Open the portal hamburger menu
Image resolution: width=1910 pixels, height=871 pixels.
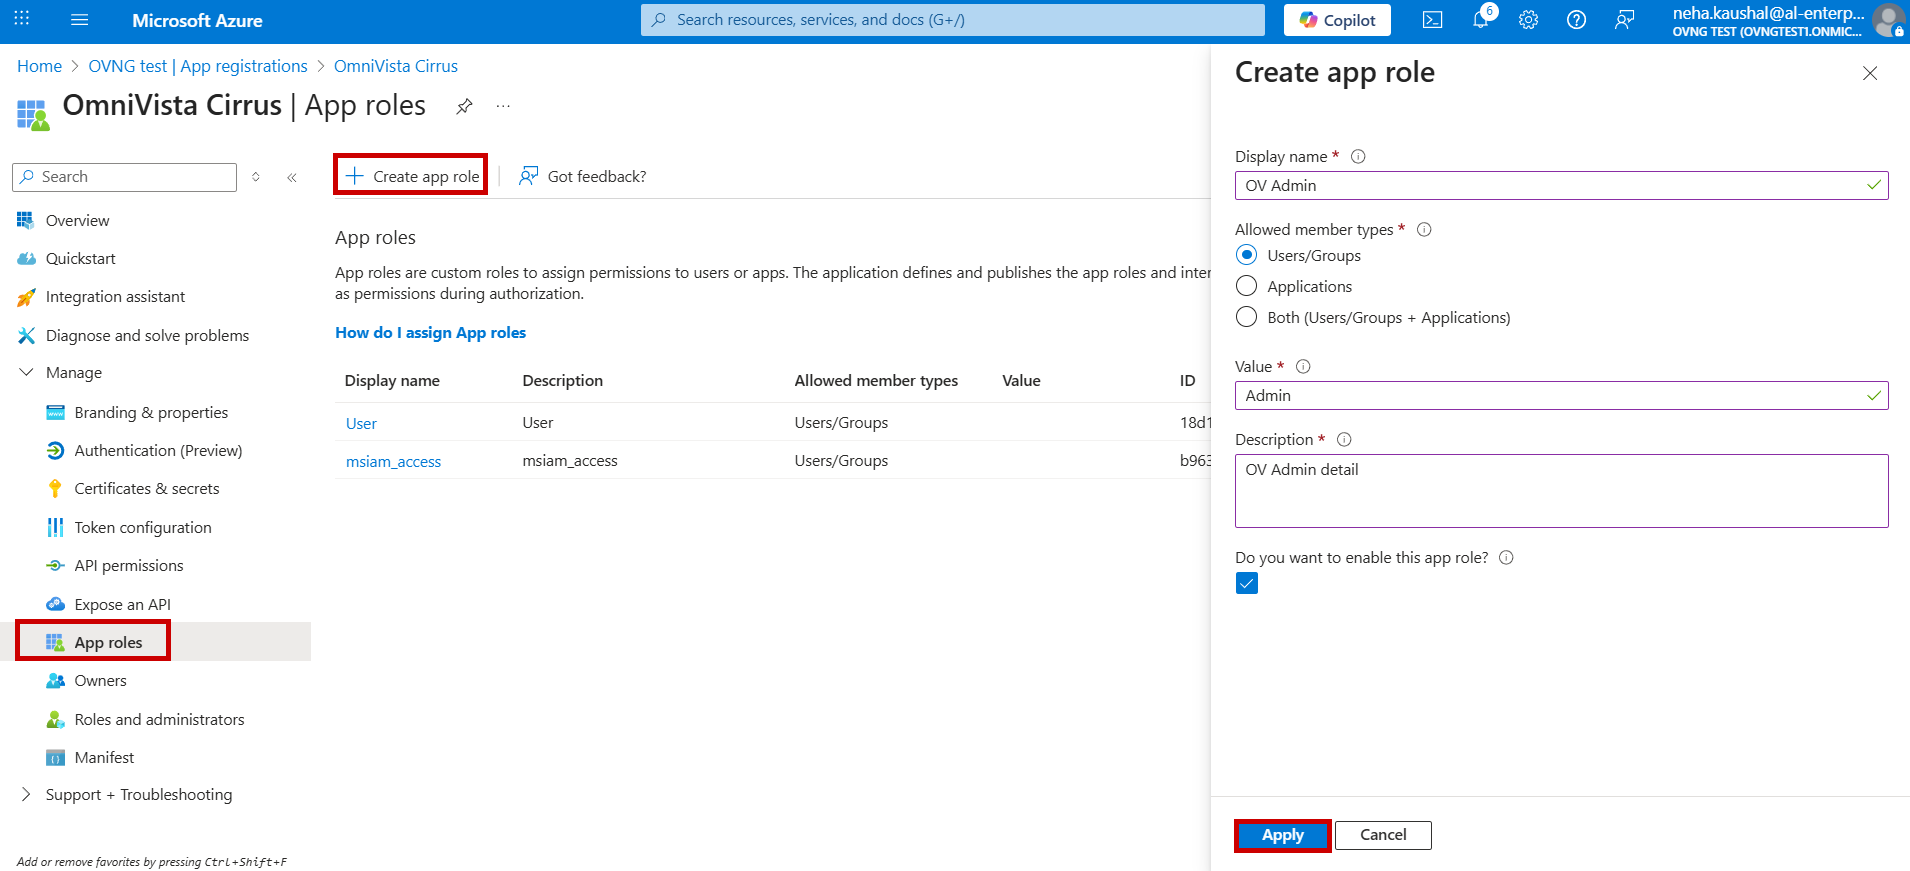[x=80, y=20]
